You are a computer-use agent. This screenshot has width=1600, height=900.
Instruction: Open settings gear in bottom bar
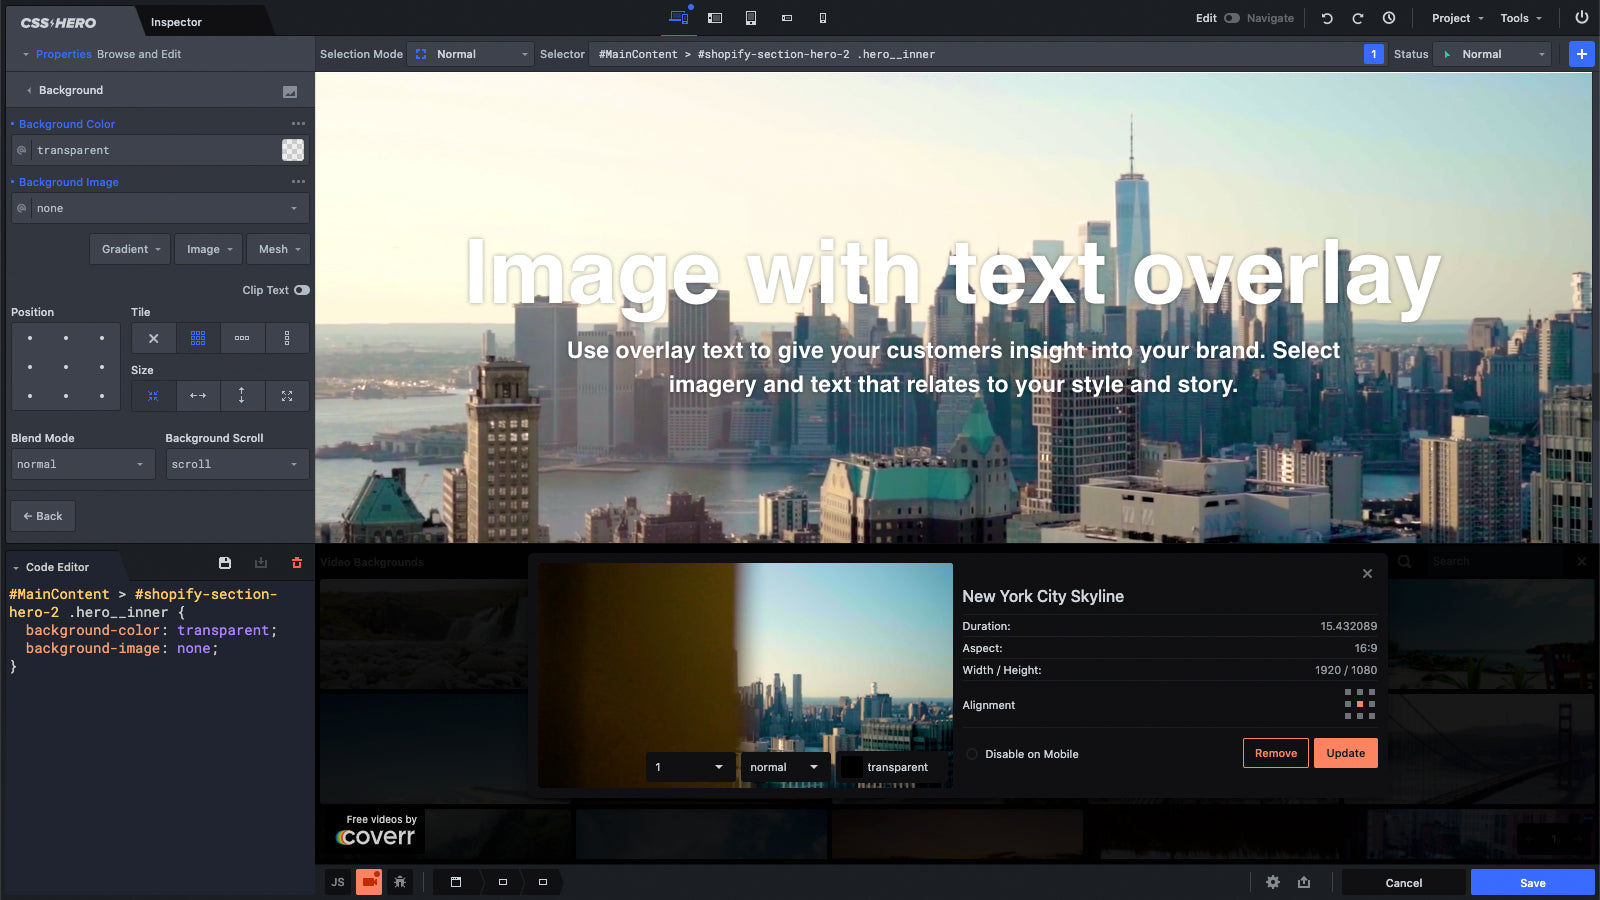1273,882
